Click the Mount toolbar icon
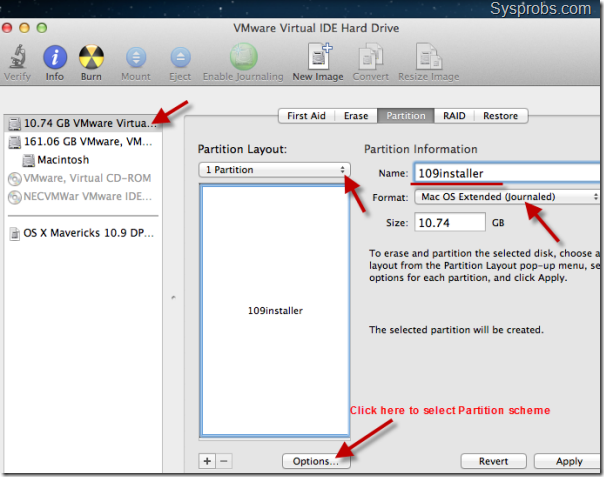This screenshot has height=477, width=604. (136, 57)
